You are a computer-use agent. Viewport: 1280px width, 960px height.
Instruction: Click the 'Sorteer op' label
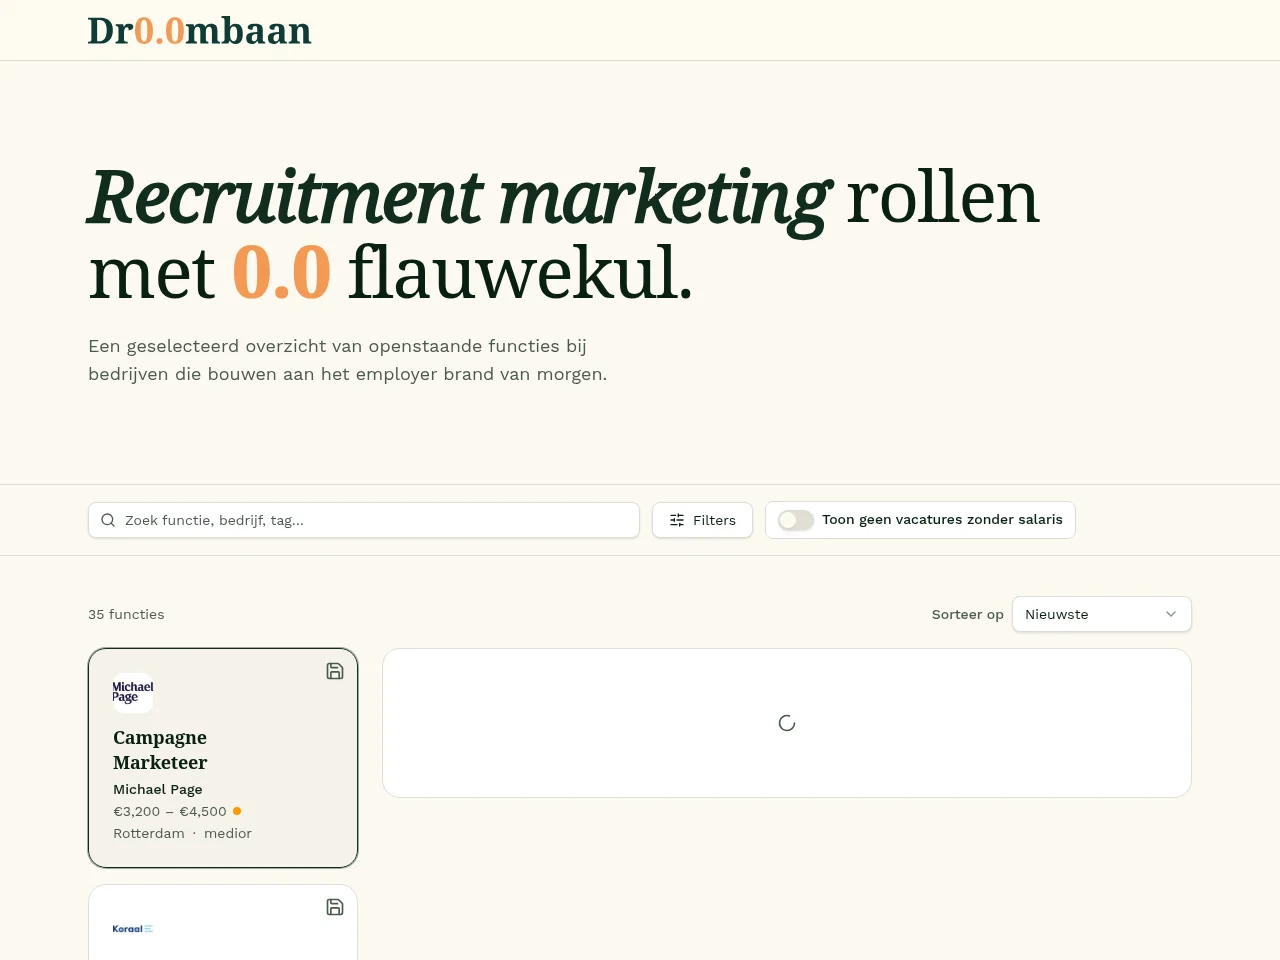967,614
